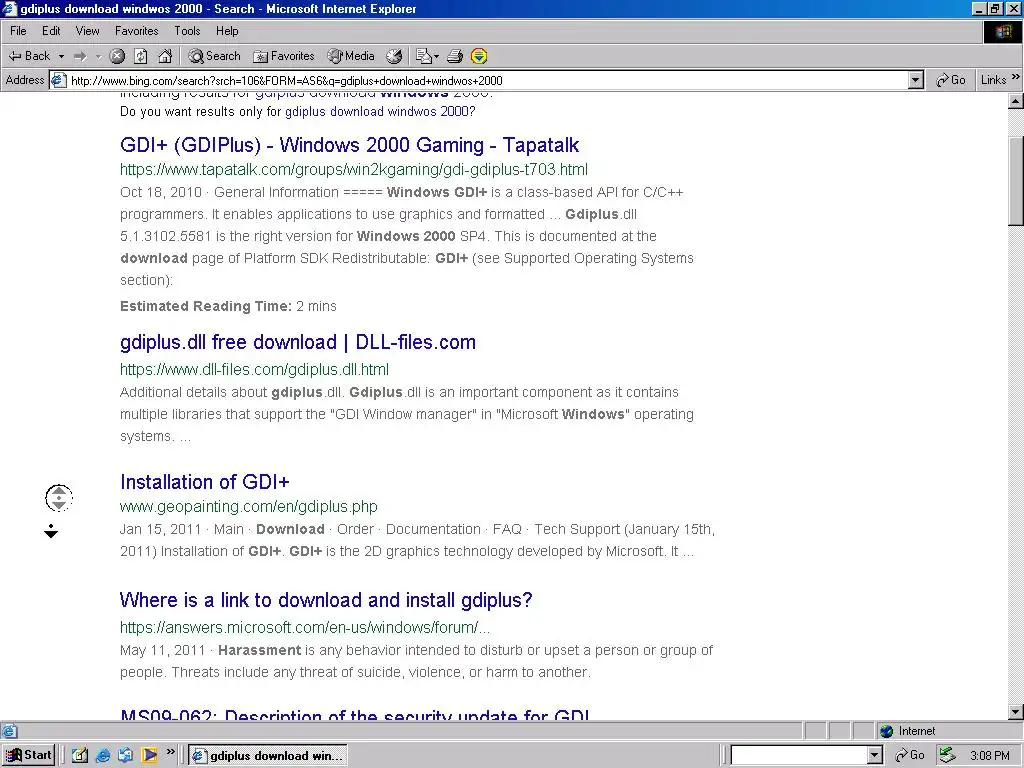Image resolution: width=1024 pixels, height=768 pixels.
Task: Click the vertical scrollbar up arrow
Action: pos(1016,101)
